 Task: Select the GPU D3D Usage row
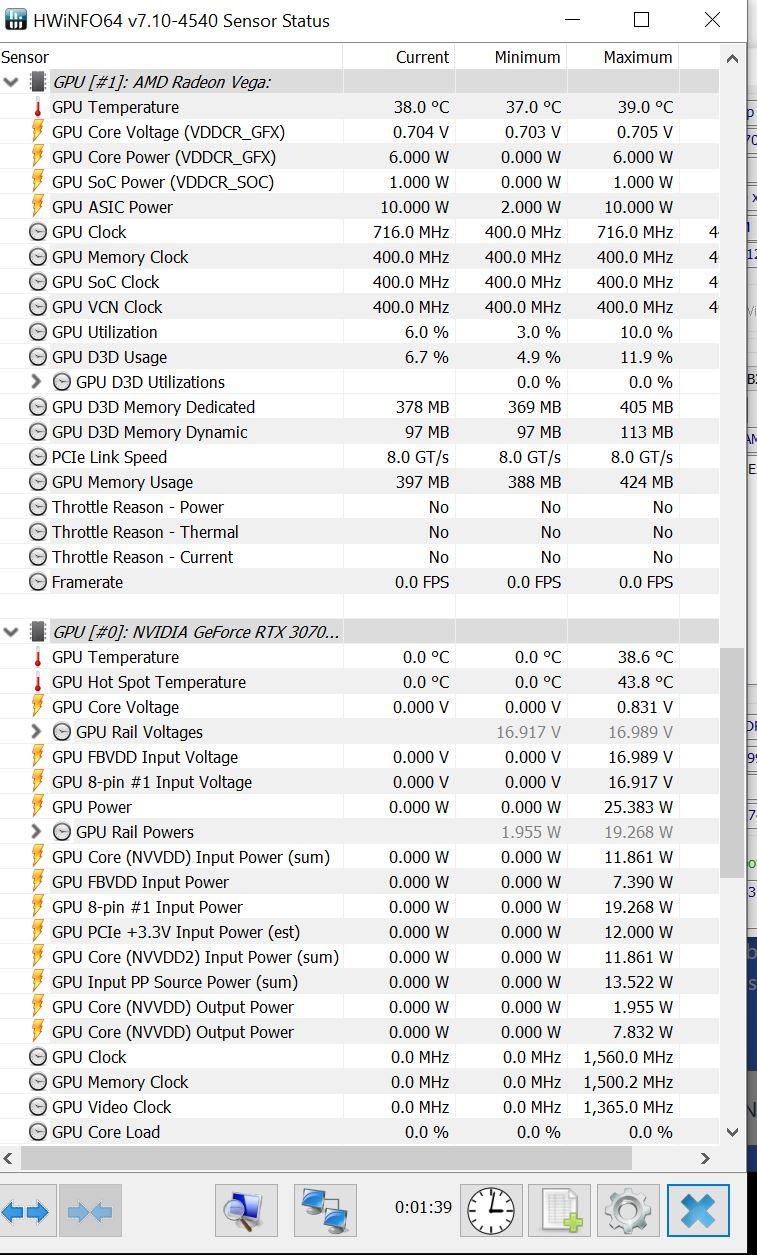click(x=359, y=357)
